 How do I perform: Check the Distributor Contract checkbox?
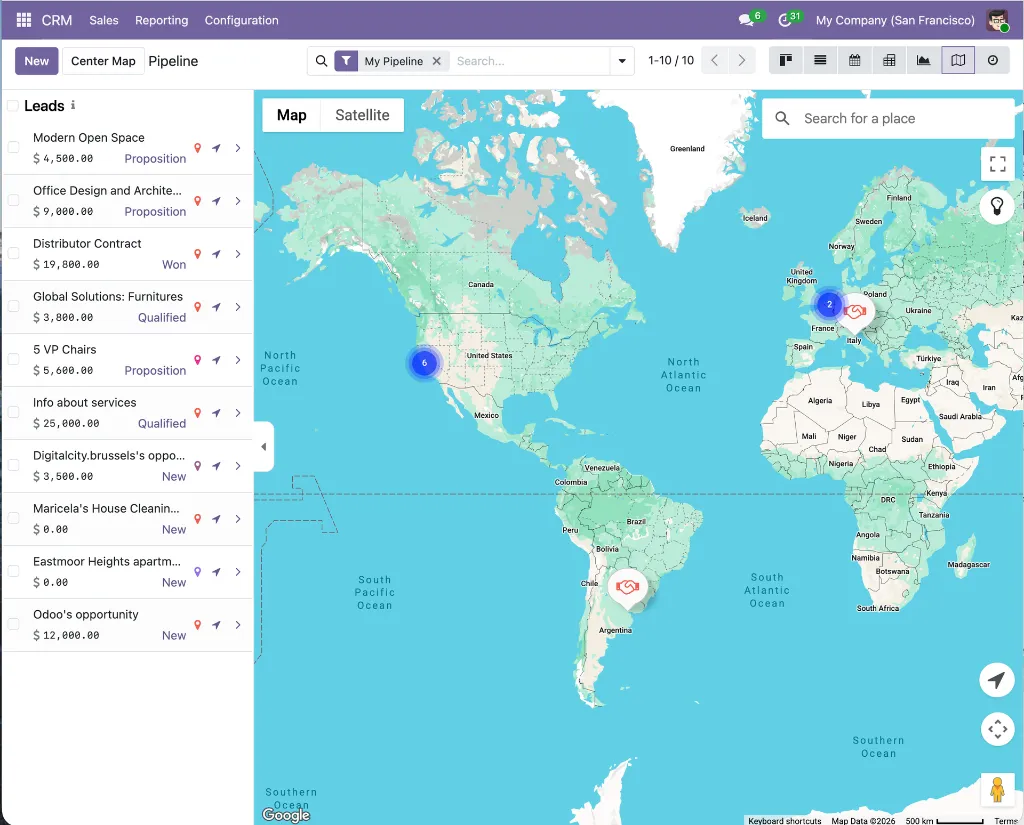click(x=13, y=253)
